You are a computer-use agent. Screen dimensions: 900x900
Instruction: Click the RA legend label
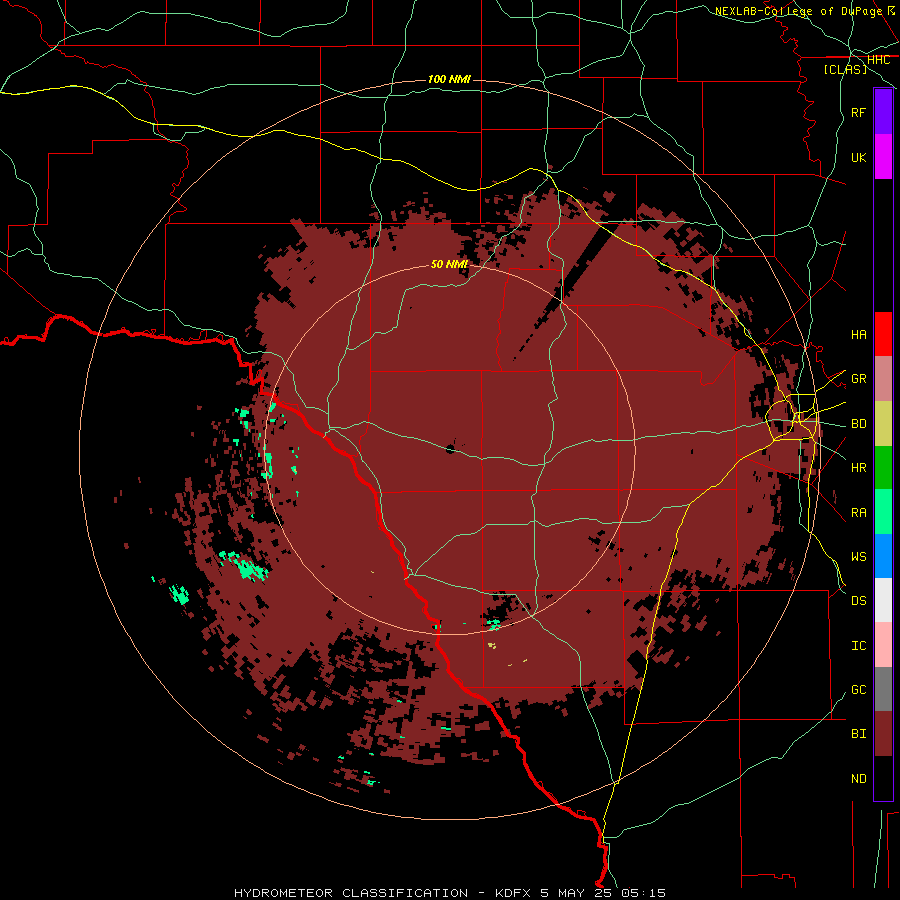pos(859,512)
